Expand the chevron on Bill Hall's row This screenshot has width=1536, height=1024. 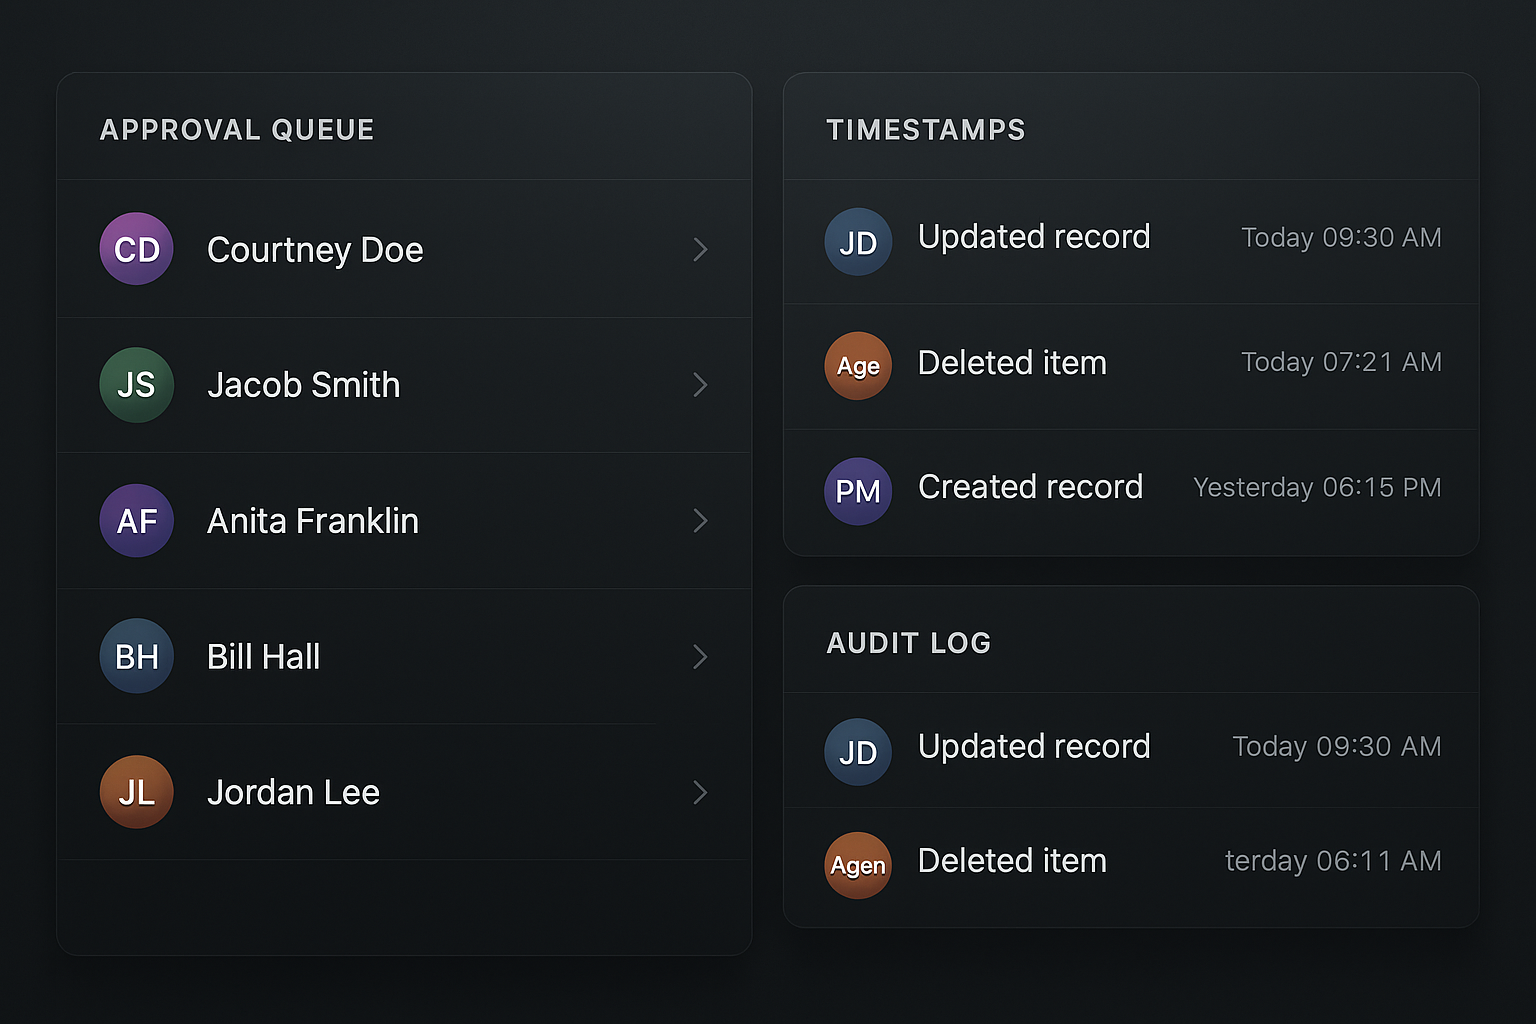pyautogui.click(x=700, y=657)
